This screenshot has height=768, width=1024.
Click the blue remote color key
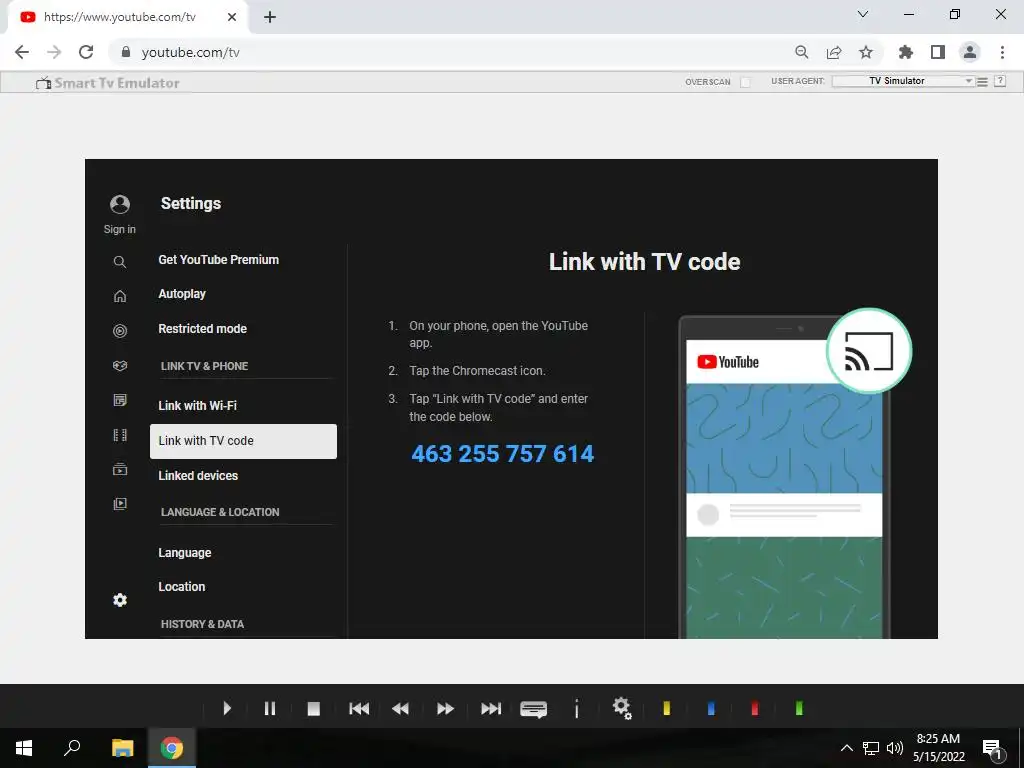coord(711,708)
